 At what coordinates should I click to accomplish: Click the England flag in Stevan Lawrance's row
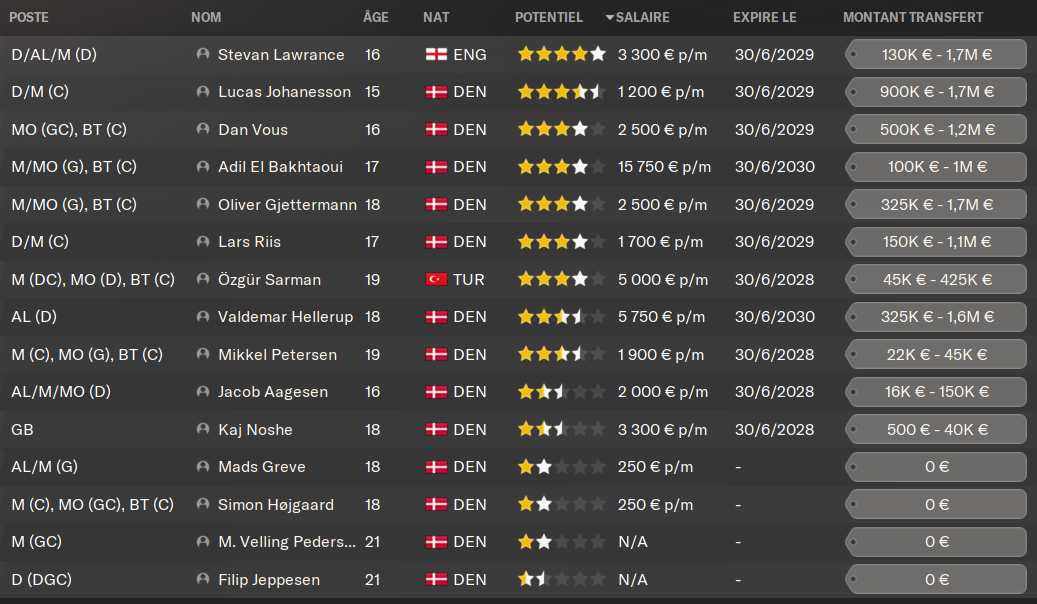[436, 54]
